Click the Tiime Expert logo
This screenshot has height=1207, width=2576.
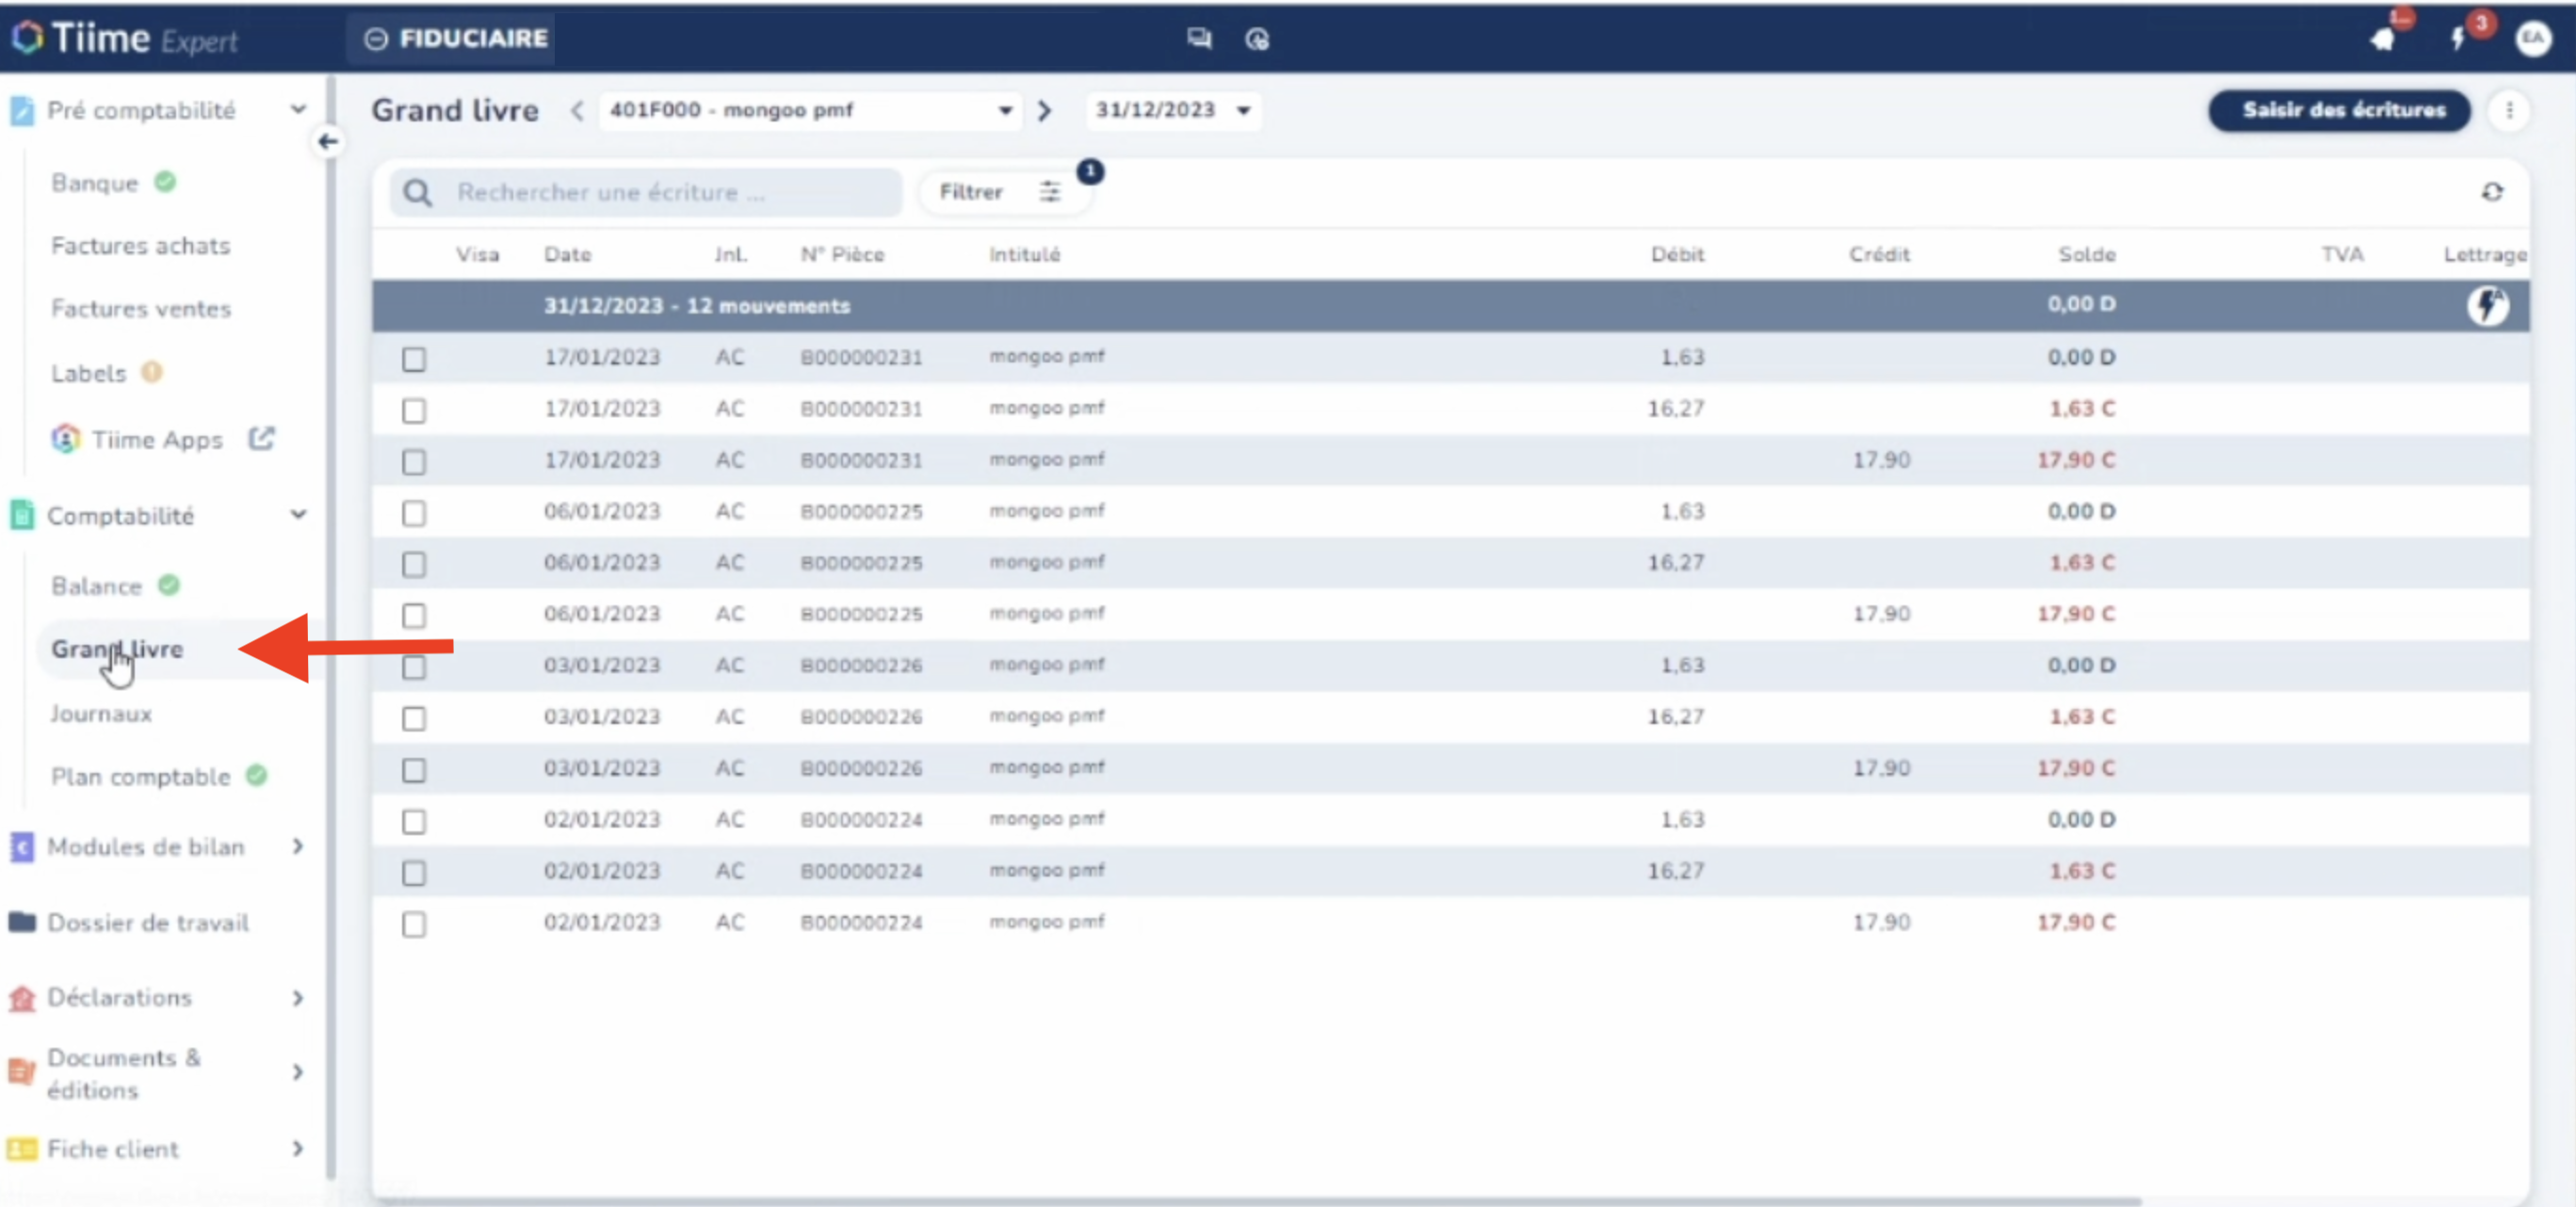coord(125,38)
